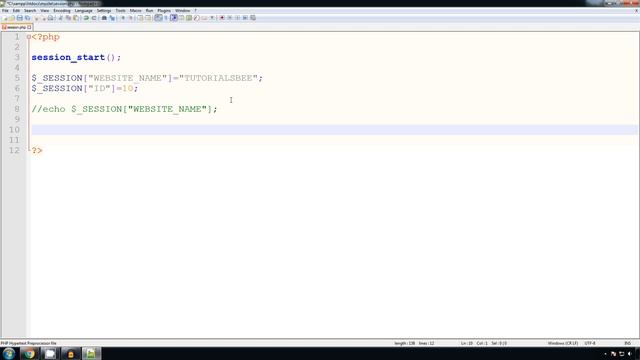This screenshot has width=640, height=360.
Task: Open the Encoding menu
Action: click(x=62, y=11)
